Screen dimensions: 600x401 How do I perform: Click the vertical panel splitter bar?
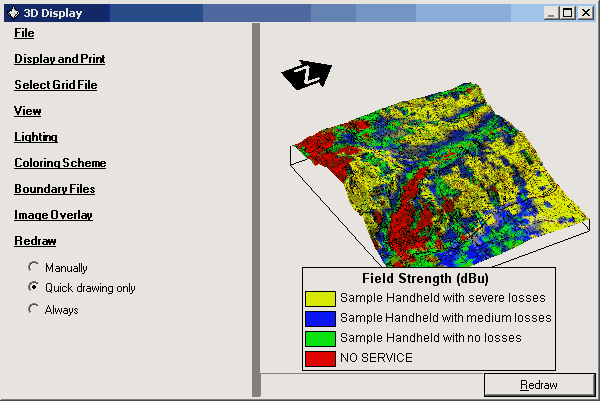pyautogui.click(x=256, y=210)
